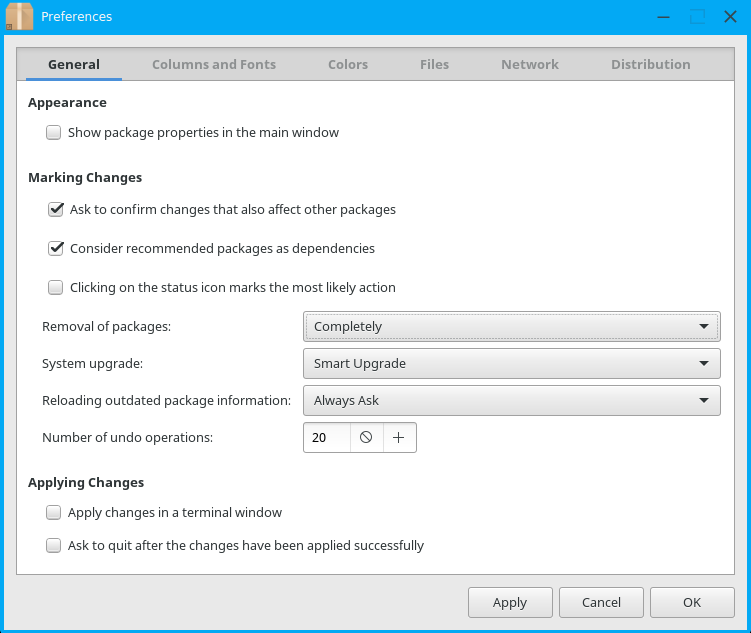The height and width of the screenshot is (633, 751).
Task: Switch to the Columns and Fonts tab
Action: [214, 64]
